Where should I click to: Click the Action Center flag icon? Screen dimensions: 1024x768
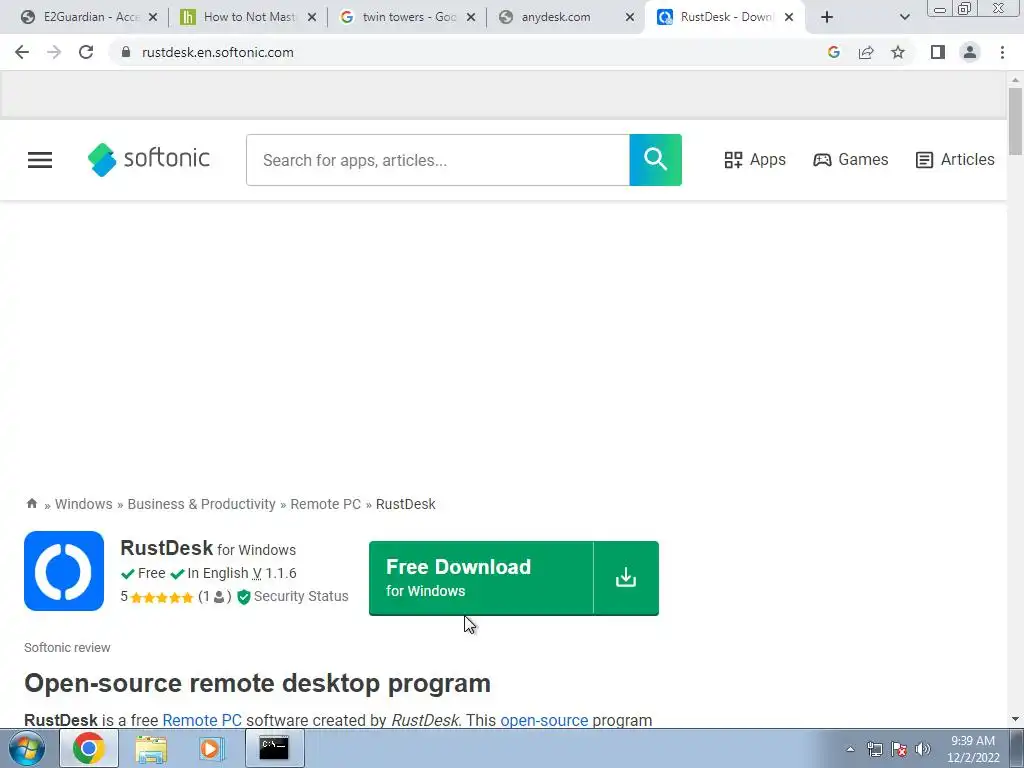coord(899,749)
